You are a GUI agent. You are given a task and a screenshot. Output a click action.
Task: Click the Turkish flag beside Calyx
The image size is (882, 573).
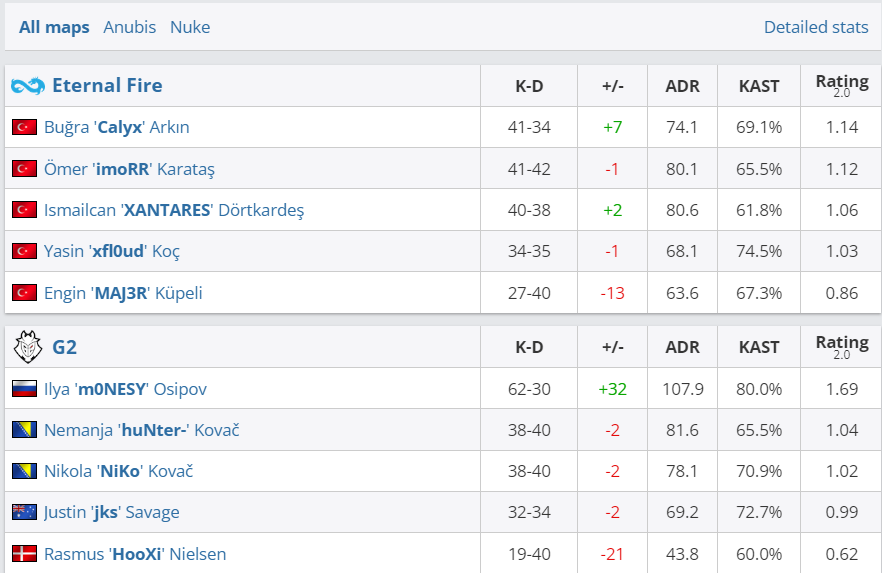[24, 128]
